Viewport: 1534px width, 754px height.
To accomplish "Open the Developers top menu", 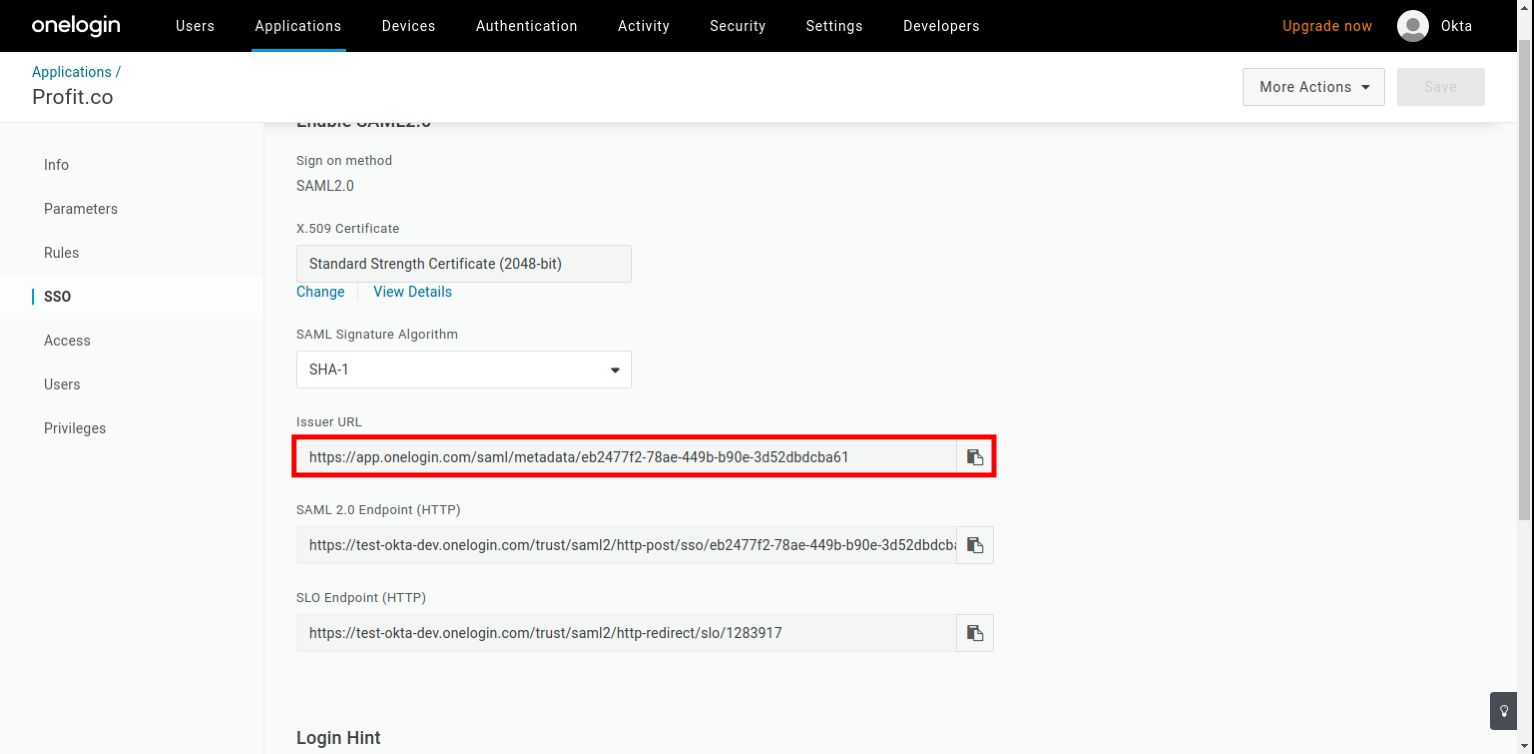I will point(941,26).
